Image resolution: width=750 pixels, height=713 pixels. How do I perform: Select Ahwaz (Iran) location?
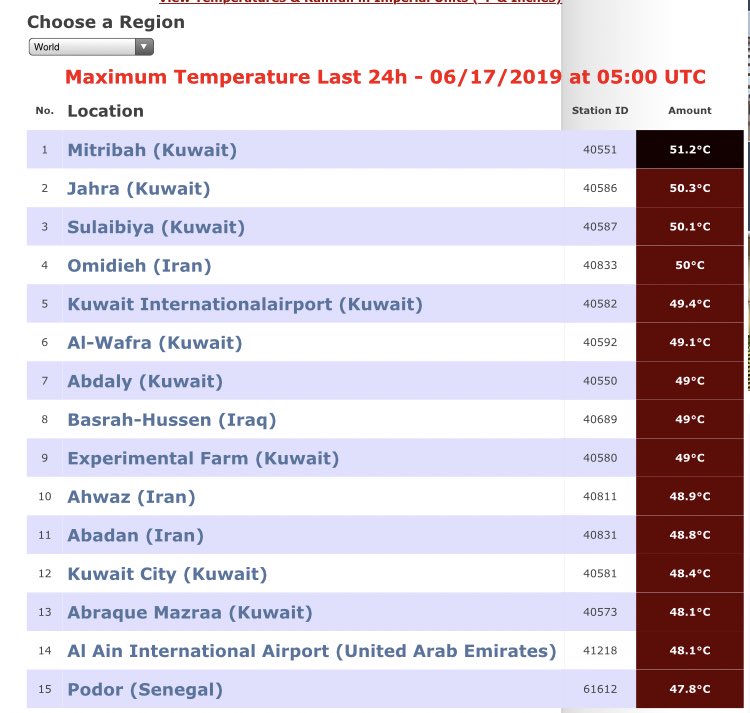point(131,497)
